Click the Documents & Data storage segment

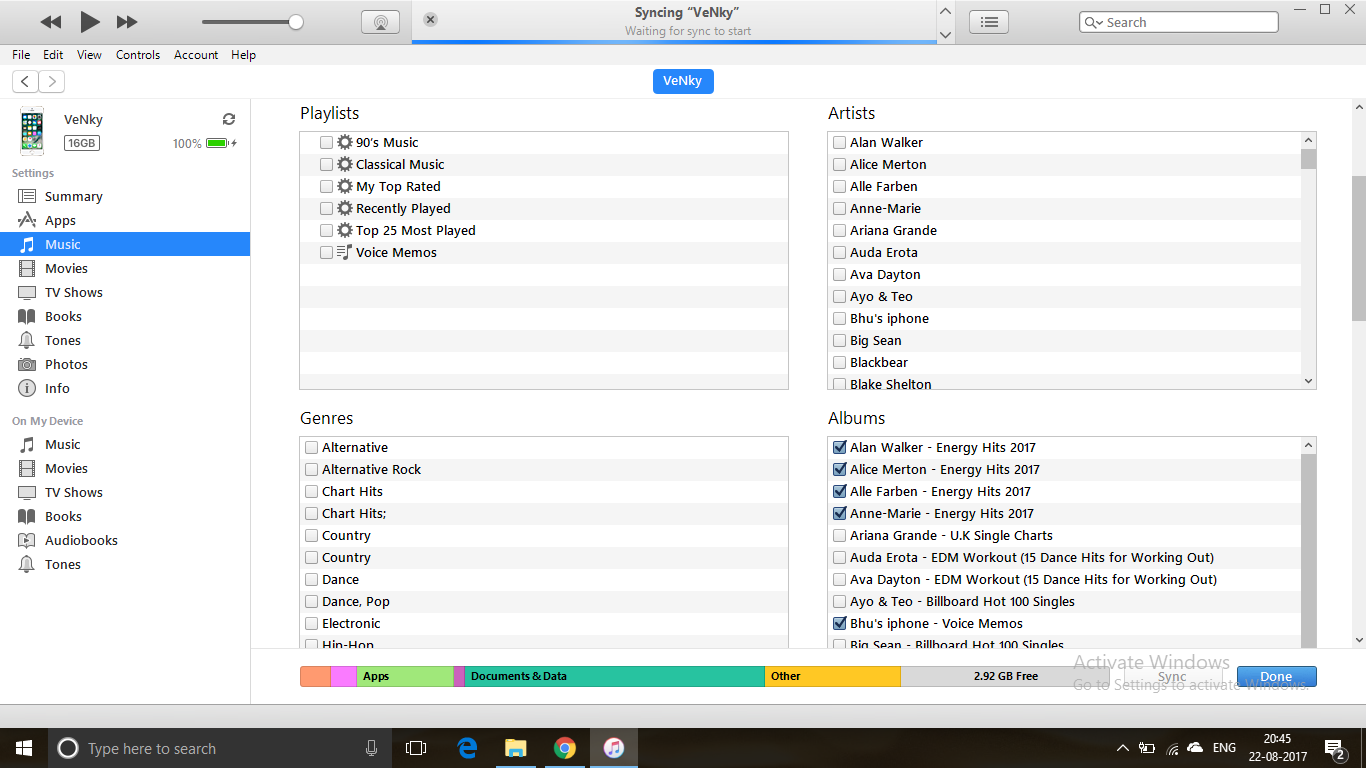615,677
